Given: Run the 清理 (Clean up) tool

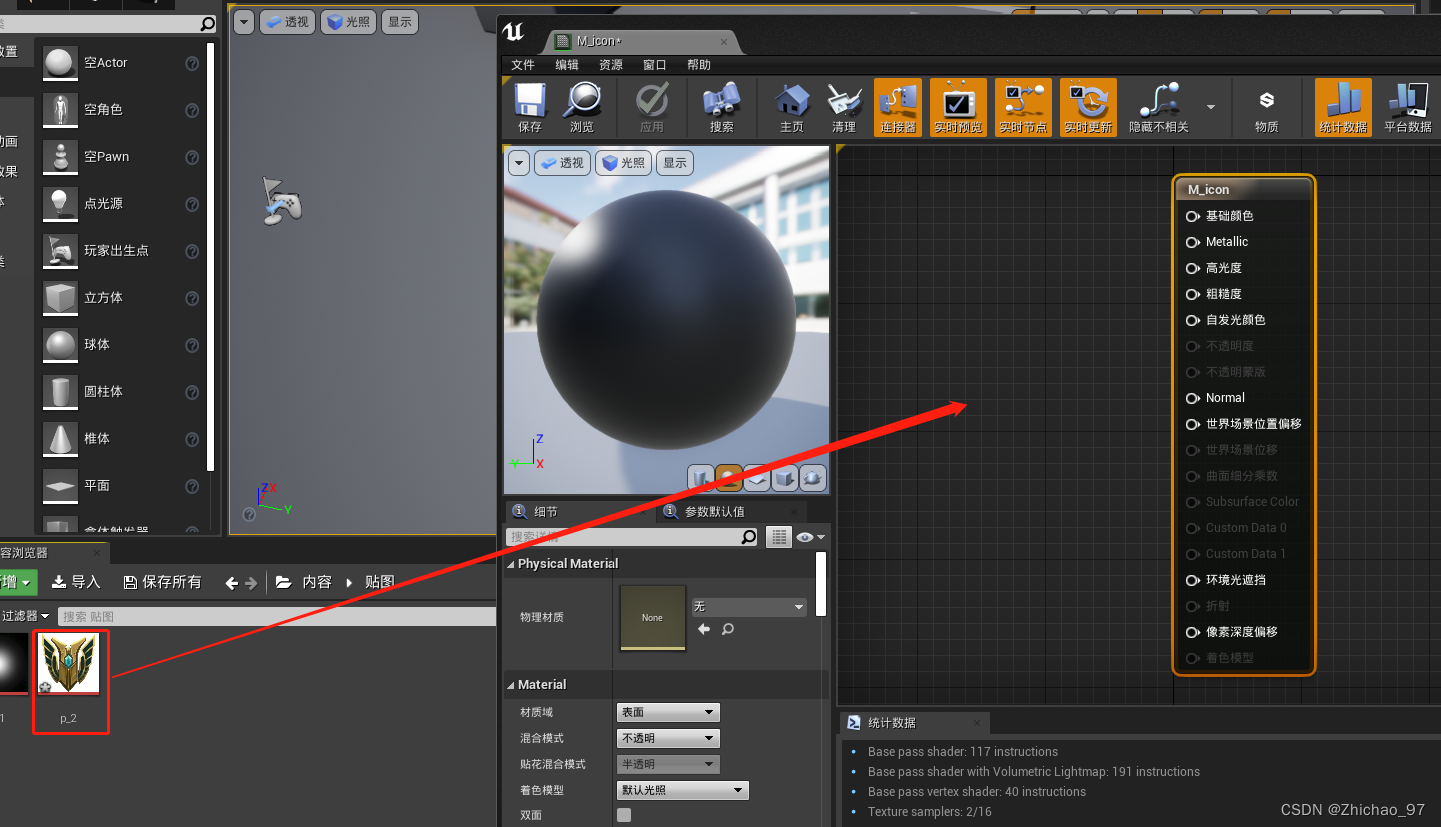Looking at the screenshot, I should [844, 107].
